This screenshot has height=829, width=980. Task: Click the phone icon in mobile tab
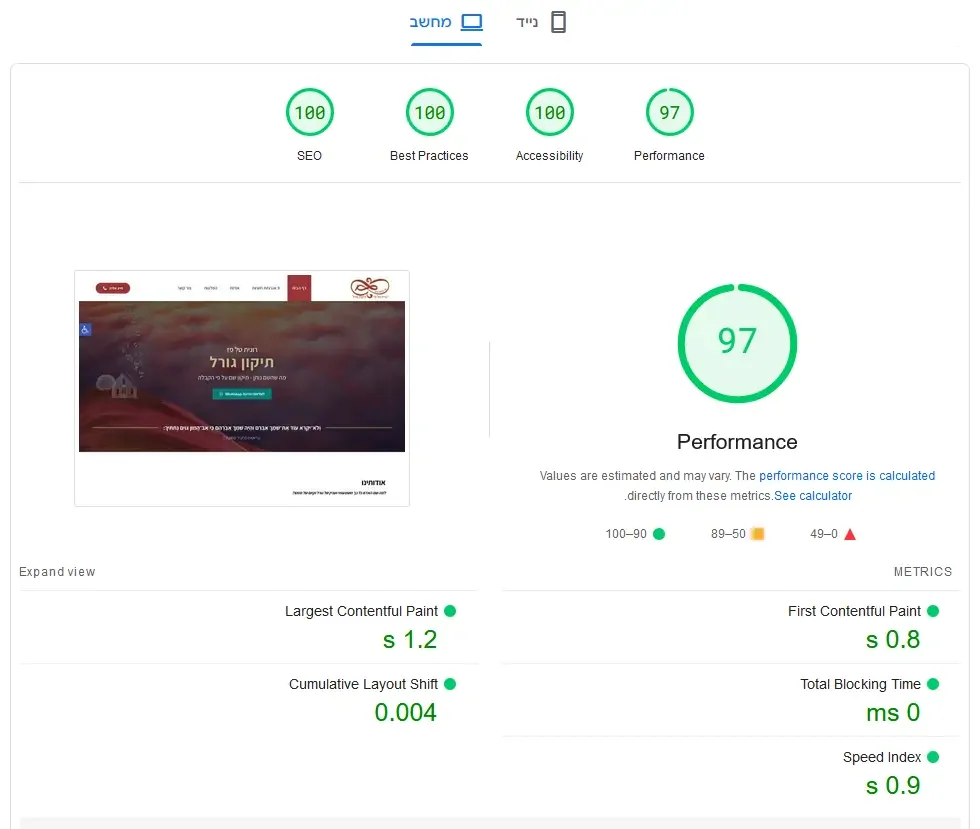[x=558, y=22]
